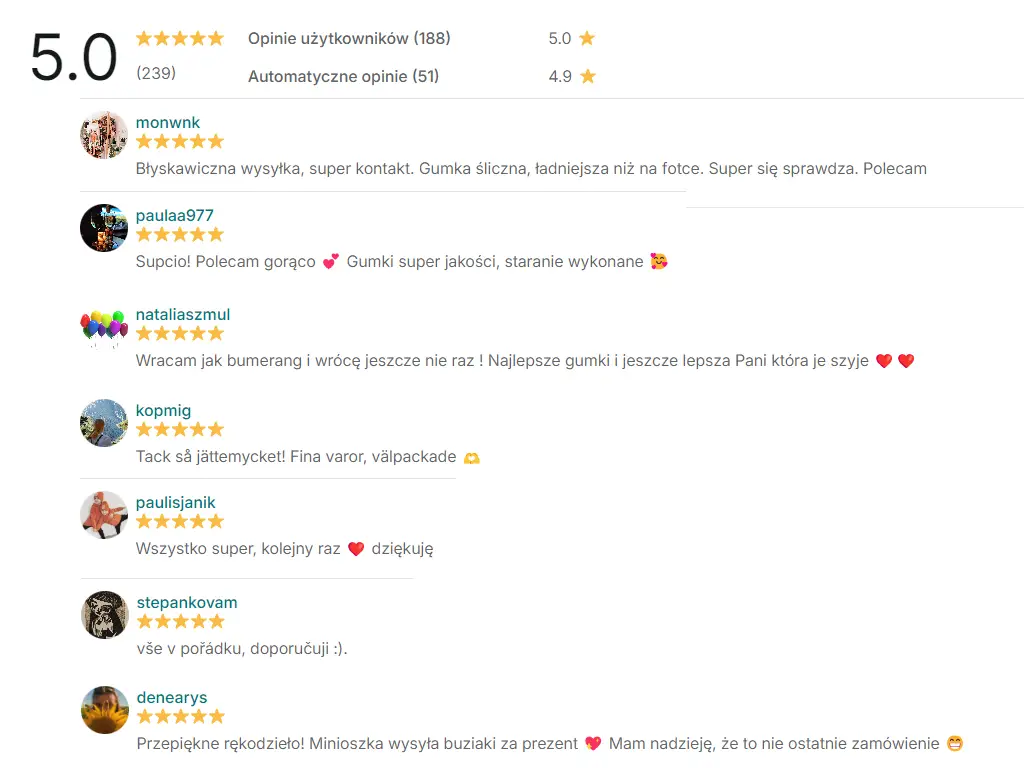Open monwnk's profile avatar
Screen dimensions: 1024x768
coord(104,135)
